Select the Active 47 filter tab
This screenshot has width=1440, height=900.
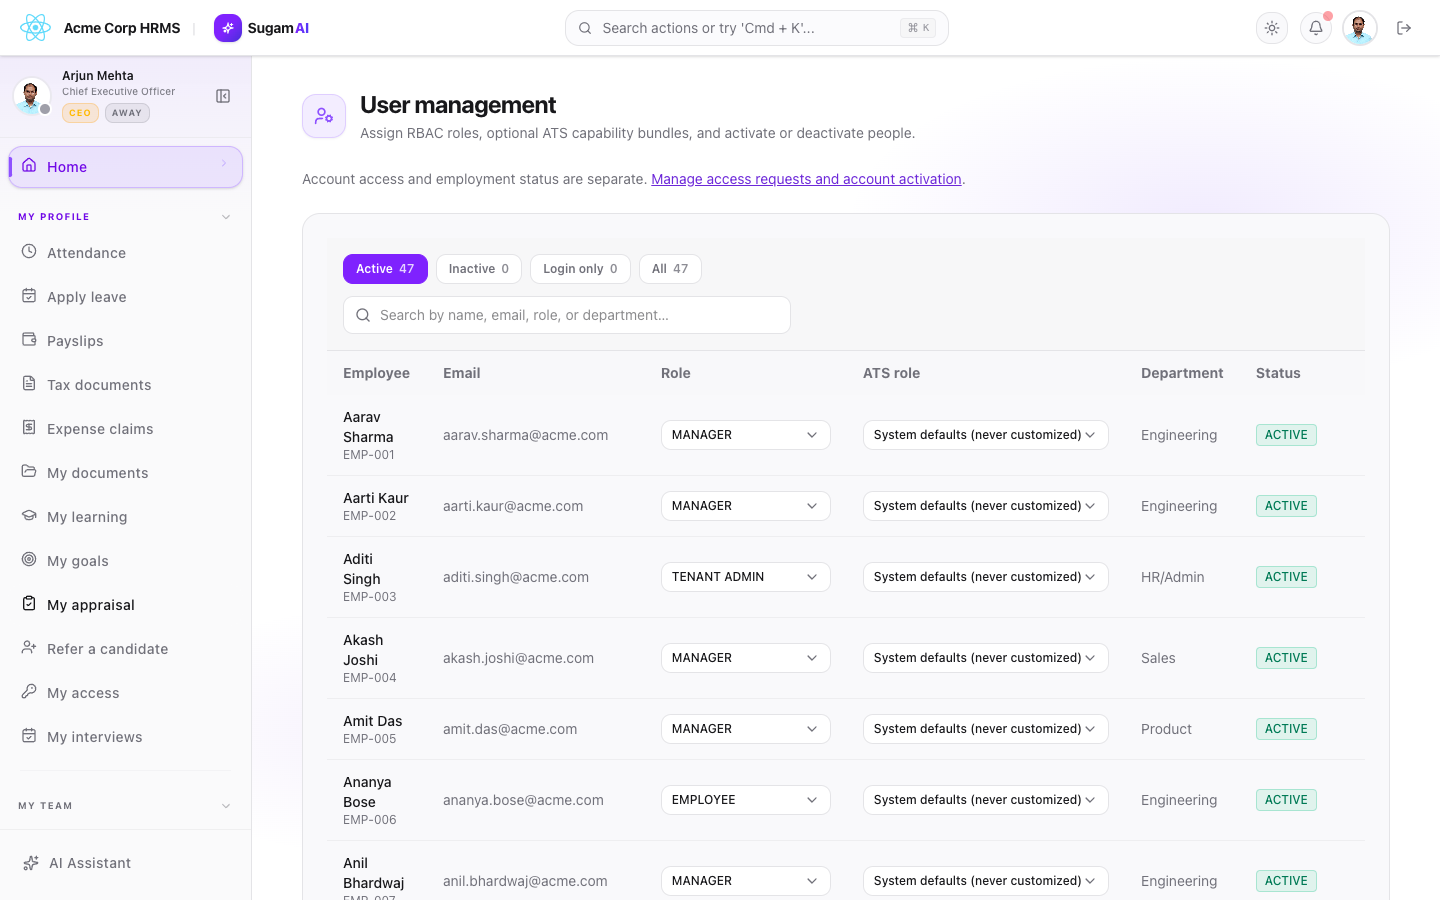pyautogui.click(x=385, y=269)
